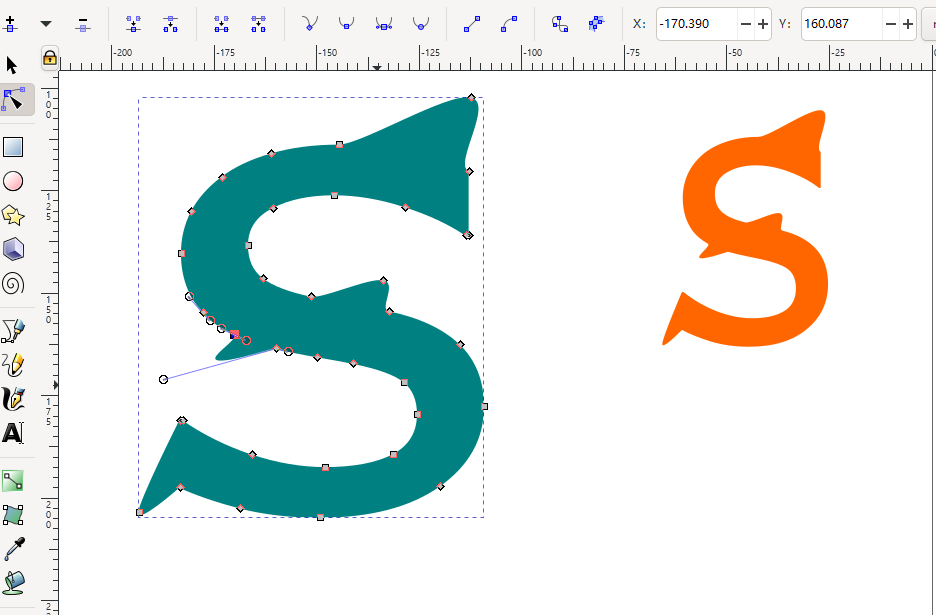Convert stroke to path
Image resolution: width=936 pixels, height=615 pixels.
click(596, 24)
